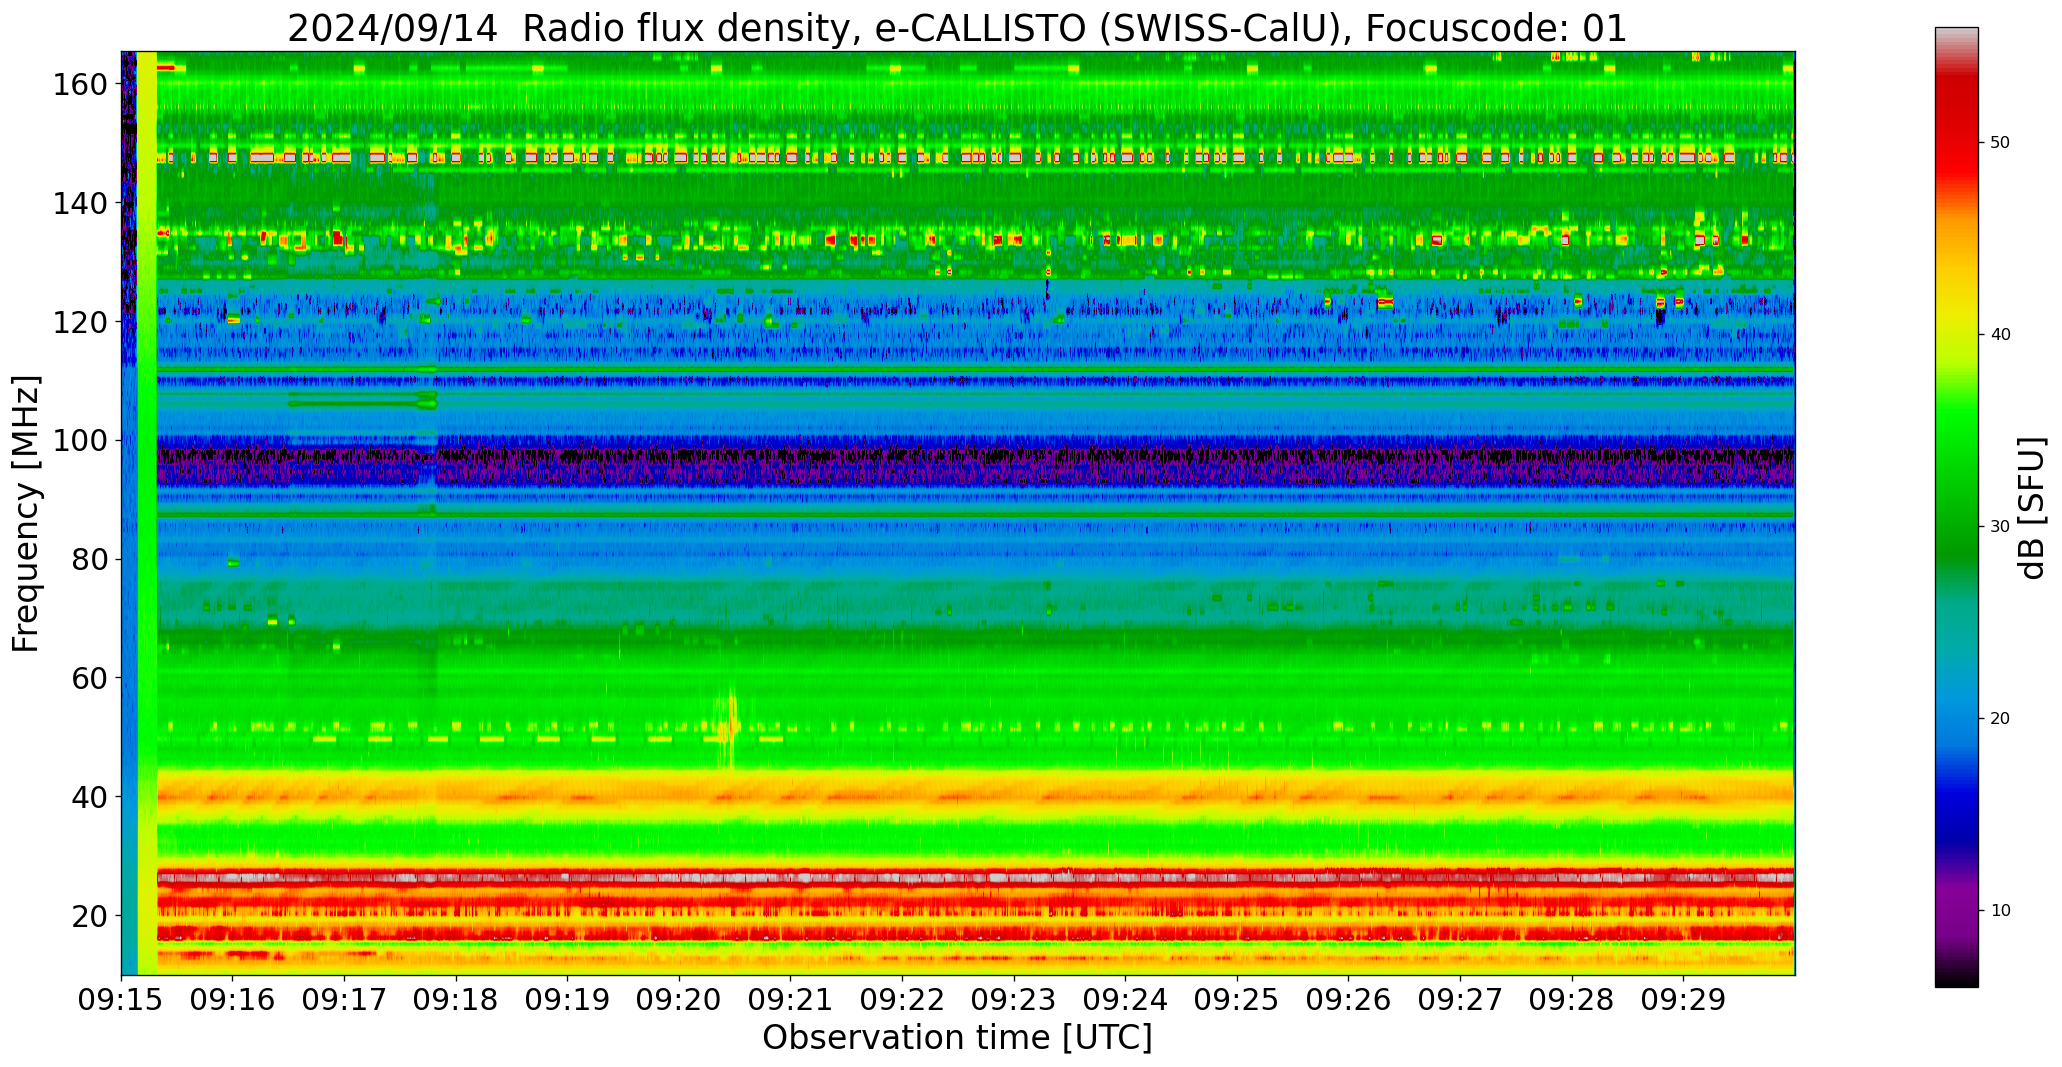Click the 09:15 time tick label

[x=121, y=1000]
